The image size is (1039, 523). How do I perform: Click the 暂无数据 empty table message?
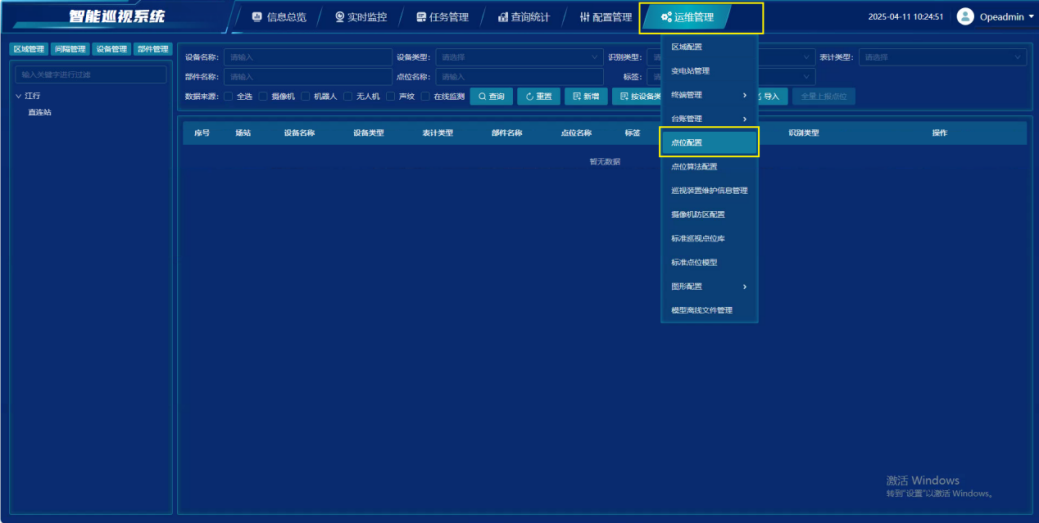click(605, 161)
